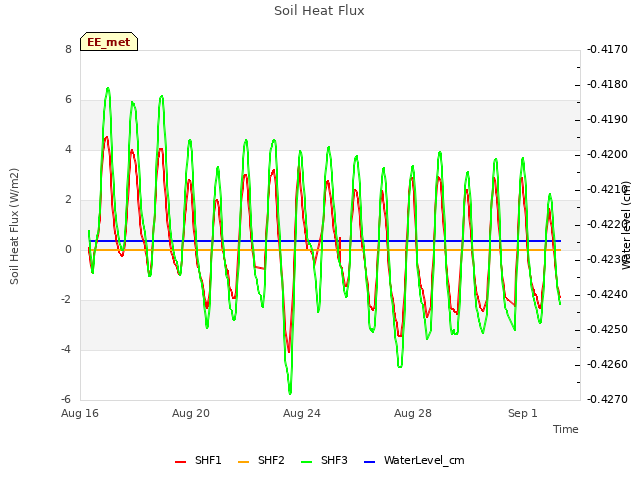640x480 pixels.
Task: Click the Aug 28 x-axis tick label
Action: 413,413
